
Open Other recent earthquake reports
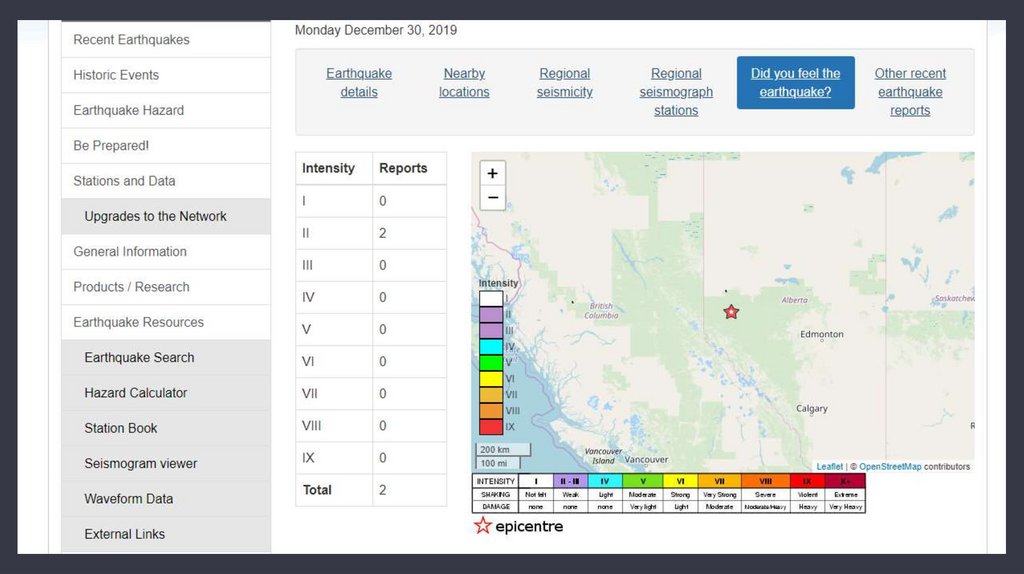pyautogui.click(x=910, y=92)
